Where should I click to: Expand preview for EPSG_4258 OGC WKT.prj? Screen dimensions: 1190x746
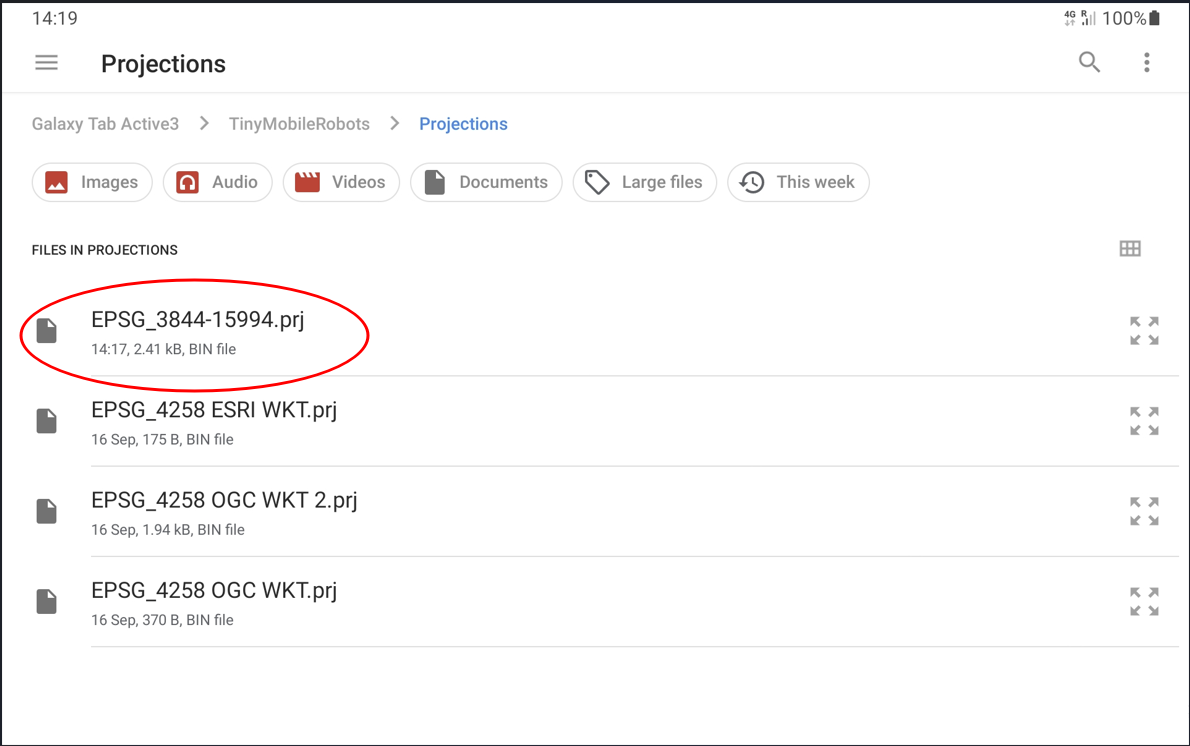(x=1144, y=601)
